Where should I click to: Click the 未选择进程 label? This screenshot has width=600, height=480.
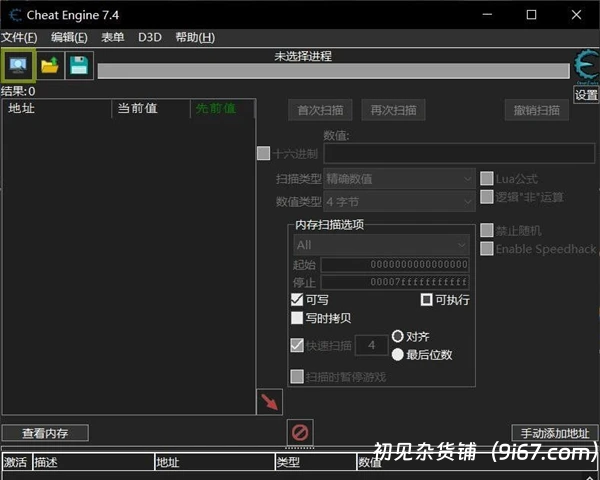(x=303, y=56)
